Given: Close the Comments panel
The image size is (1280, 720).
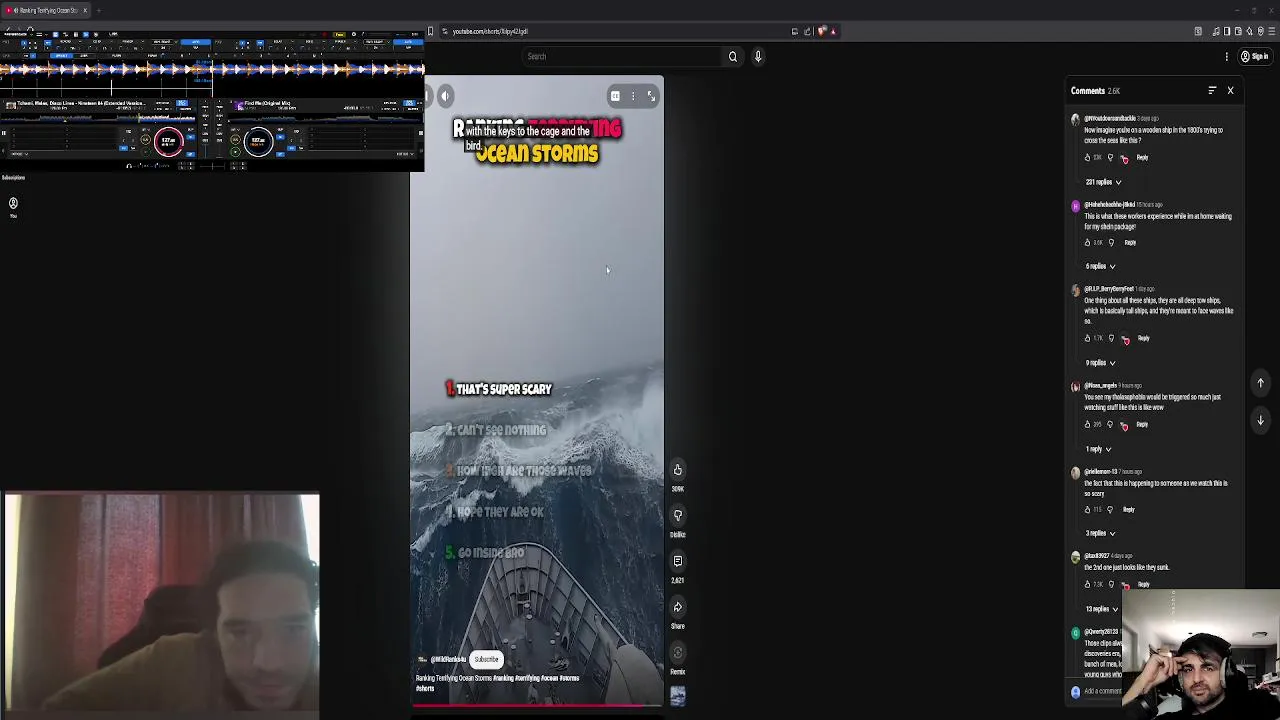Looking at the screenshot, I should tap(1230, 91).
